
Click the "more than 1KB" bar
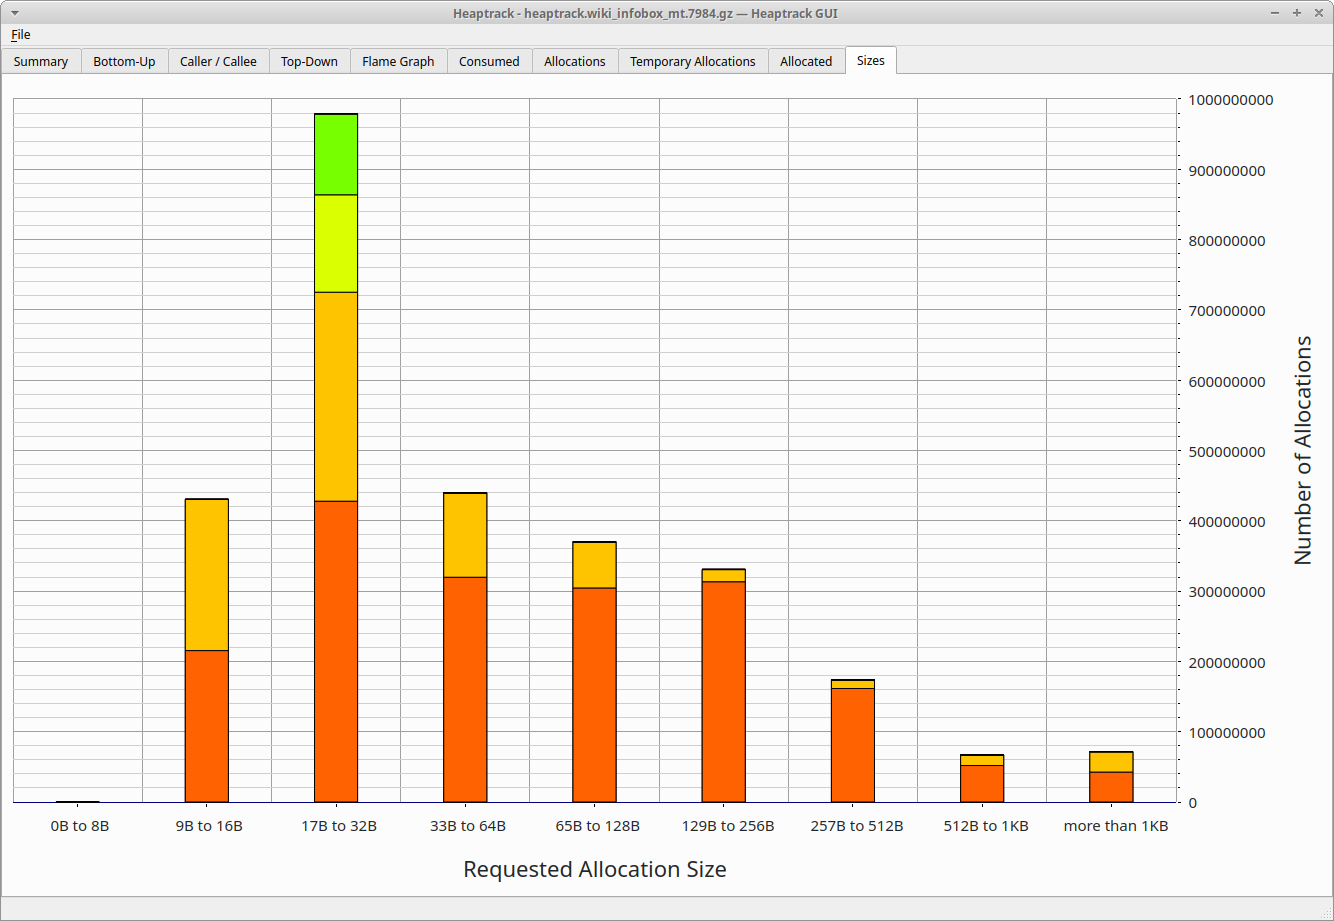pos(1110,777)
